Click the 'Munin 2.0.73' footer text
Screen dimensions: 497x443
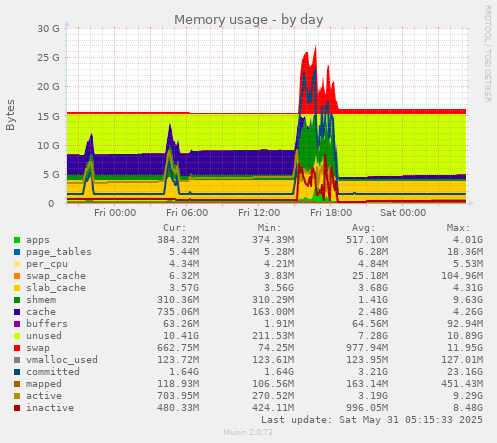[248, 432]
